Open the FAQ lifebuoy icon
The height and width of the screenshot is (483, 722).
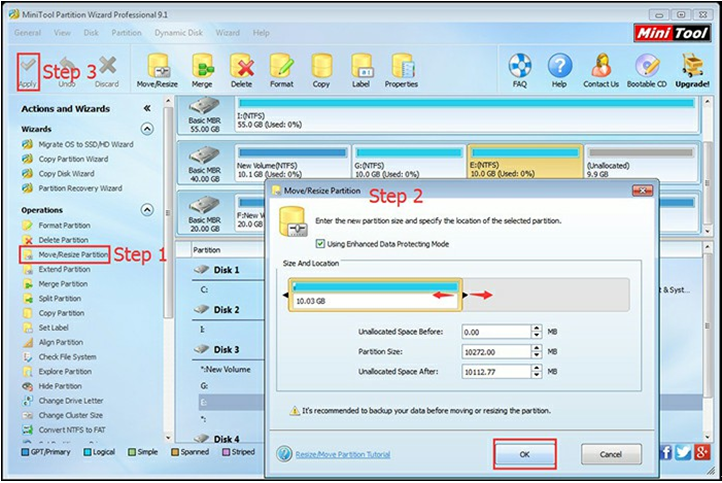(520, 65)
